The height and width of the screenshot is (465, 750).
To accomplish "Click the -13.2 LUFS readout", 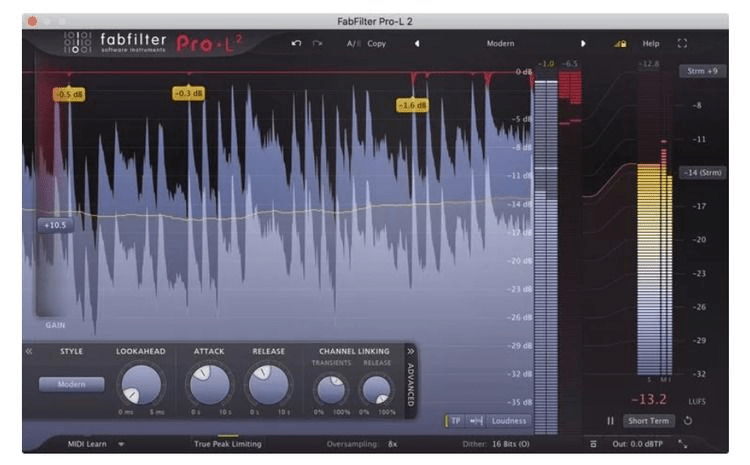I will [x=649, y=399].
